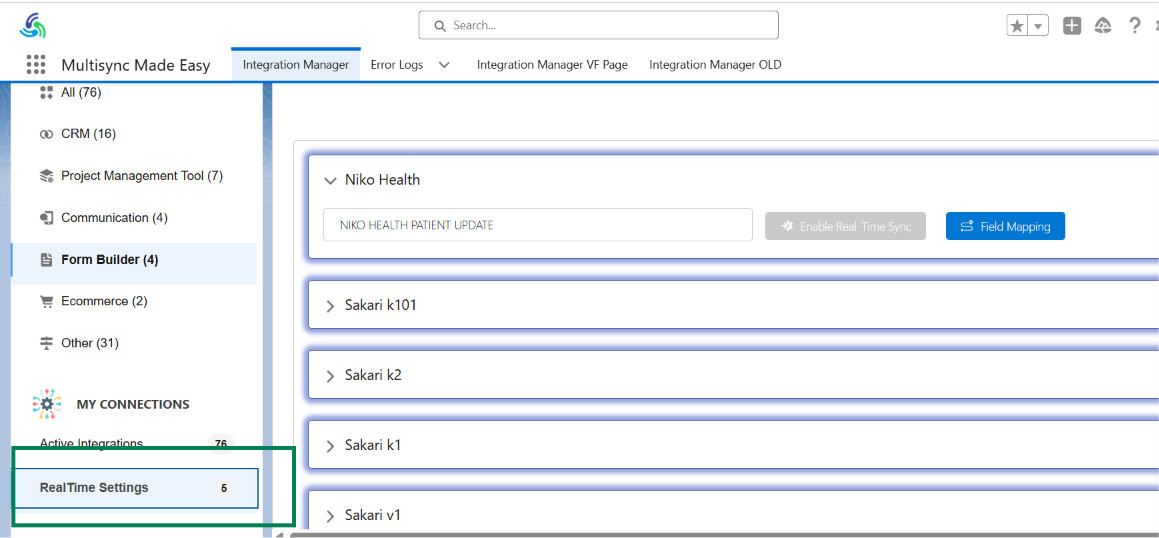
Task: Click the Multisync Made Easy app name
Action: (x=136, y=65)
